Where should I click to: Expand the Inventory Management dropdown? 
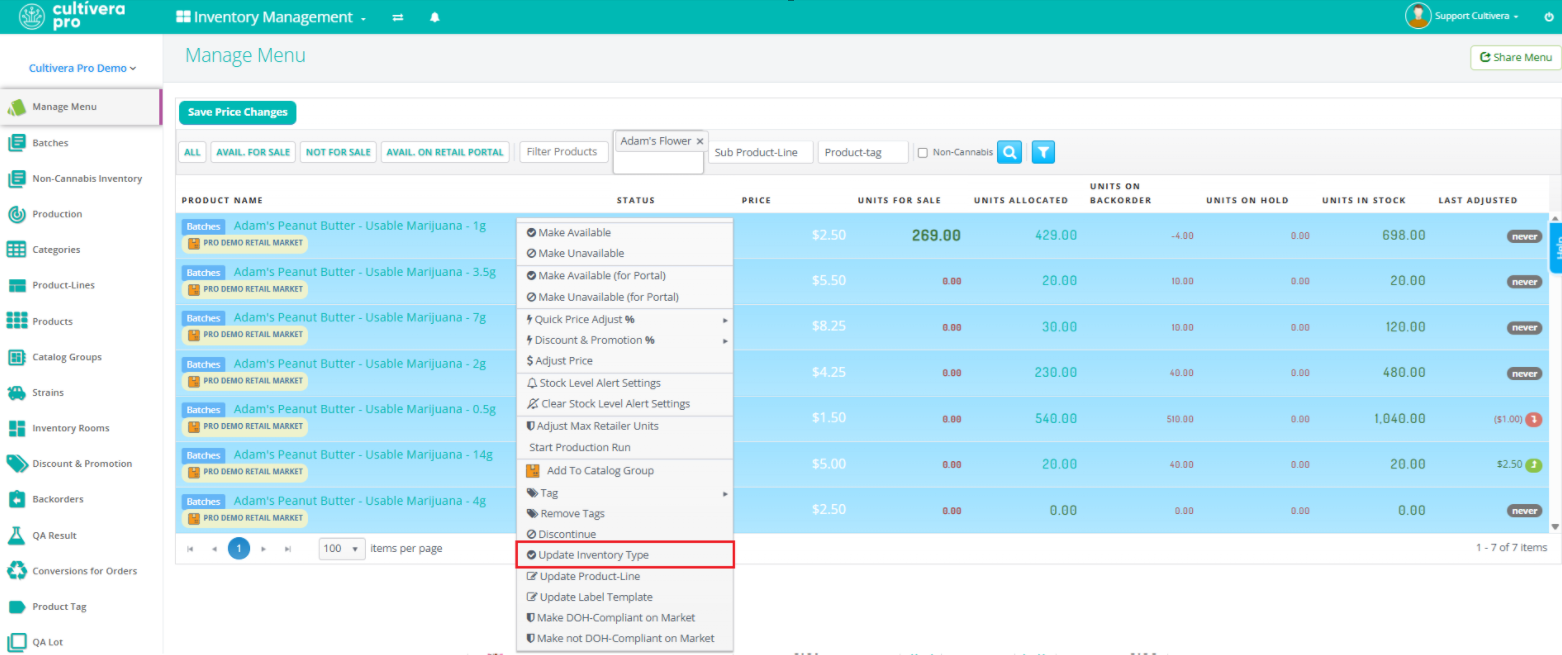(272, 17)
